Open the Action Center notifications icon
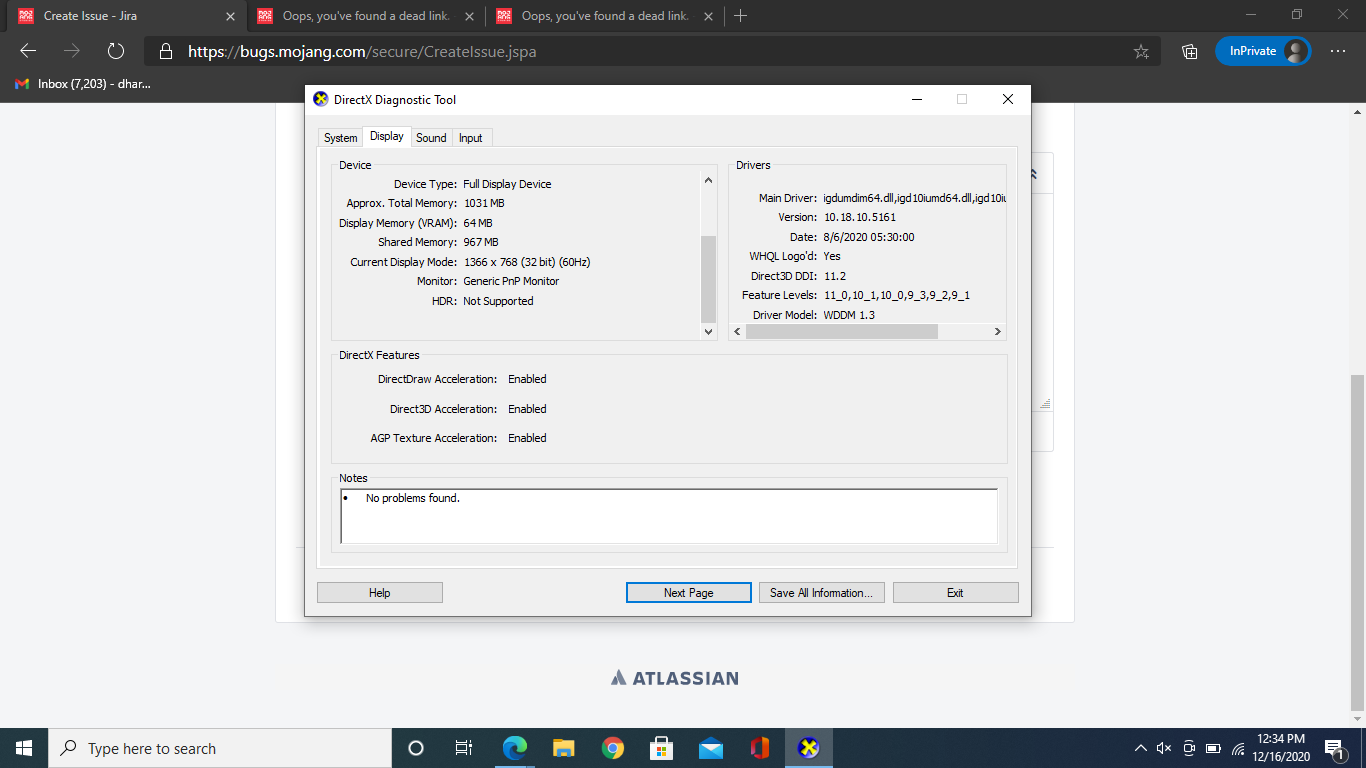 pyautogui.click(x=1335, y=748)
